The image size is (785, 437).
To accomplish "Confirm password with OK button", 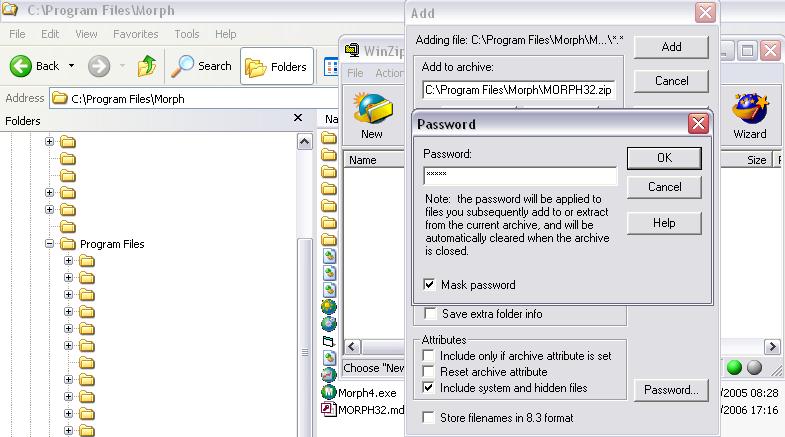I will (x=664, y=158).
